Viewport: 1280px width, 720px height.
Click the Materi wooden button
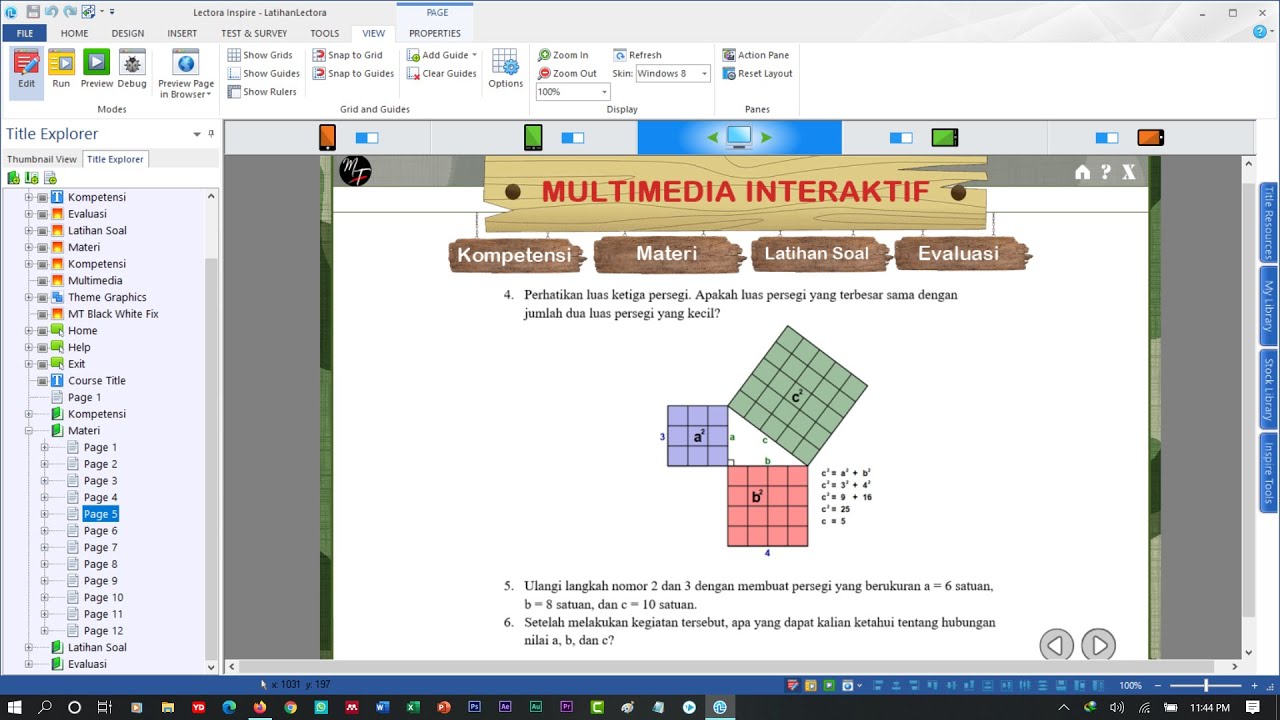667,254
